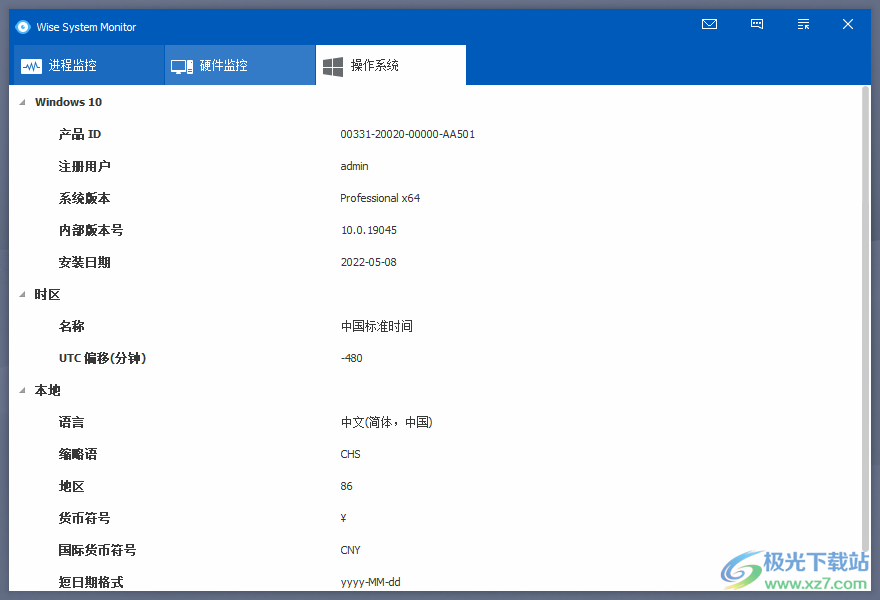The height and width of the screenshot is (600, 880).
Task: Click the install date 2022-05-08
Action: 369,262
